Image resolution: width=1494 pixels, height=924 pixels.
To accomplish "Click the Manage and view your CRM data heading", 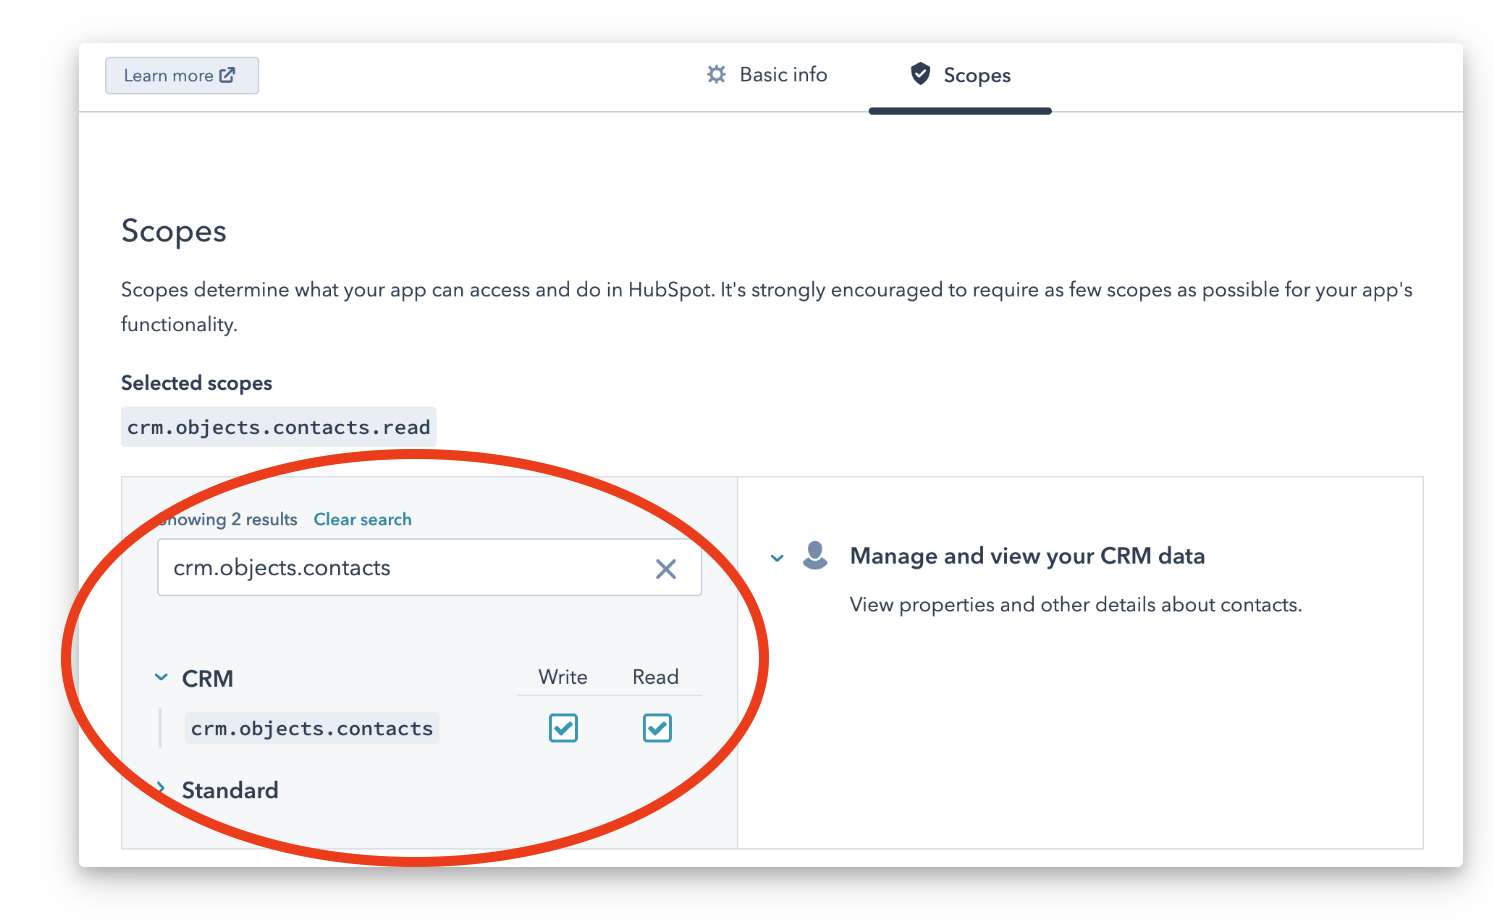I will pos(1027,556).
